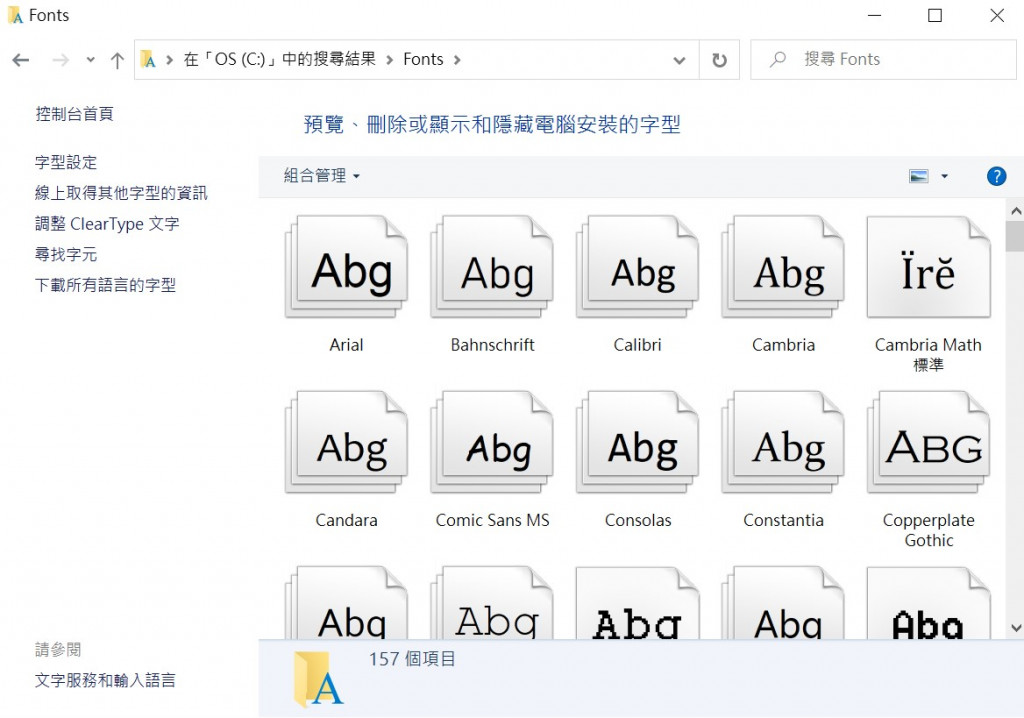1024x718 pixels.
Task: Select the Arial font icon
Action: [346, 267]
